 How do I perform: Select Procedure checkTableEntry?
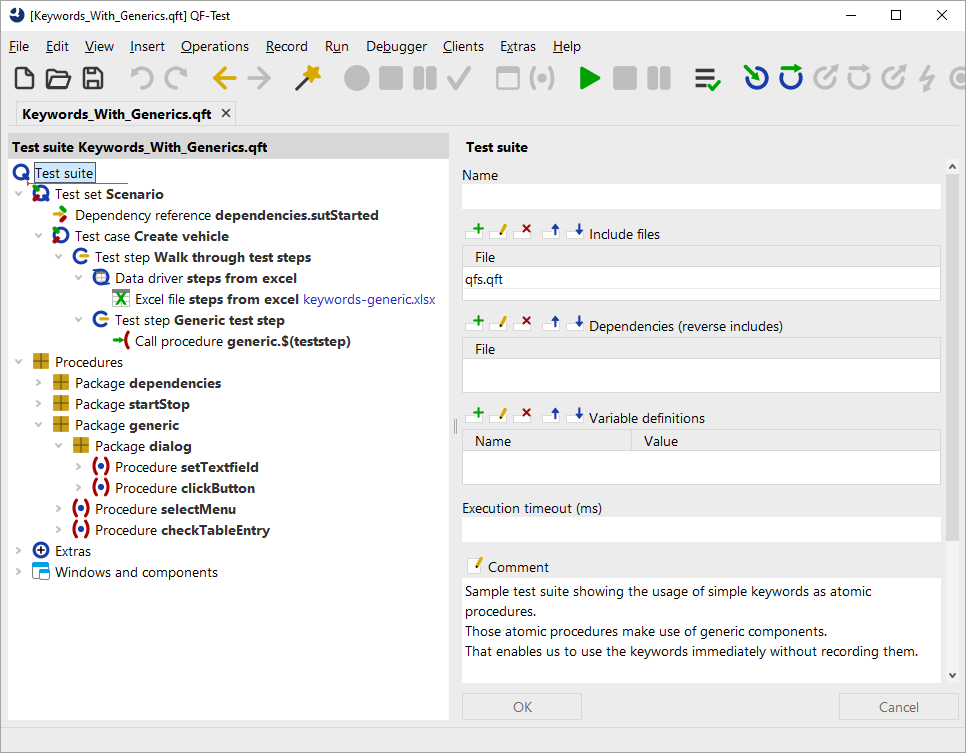pyautogui.click(x=172, y=530)
